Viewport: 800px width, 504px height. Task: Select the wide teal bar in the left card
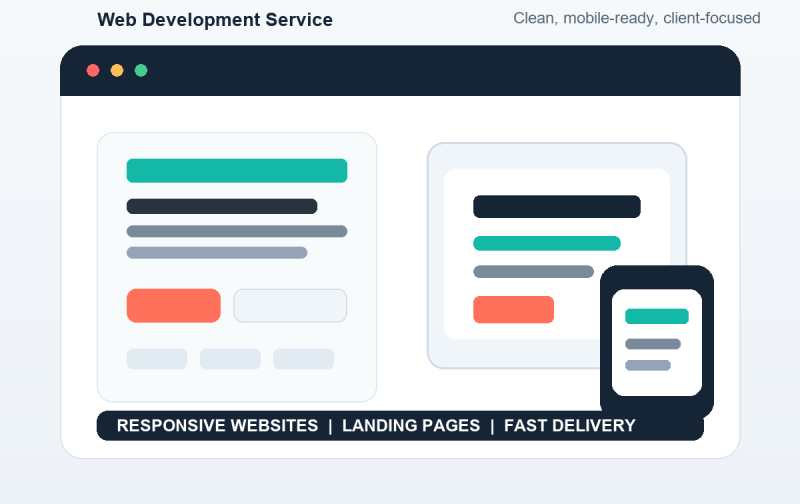(237, 170)
